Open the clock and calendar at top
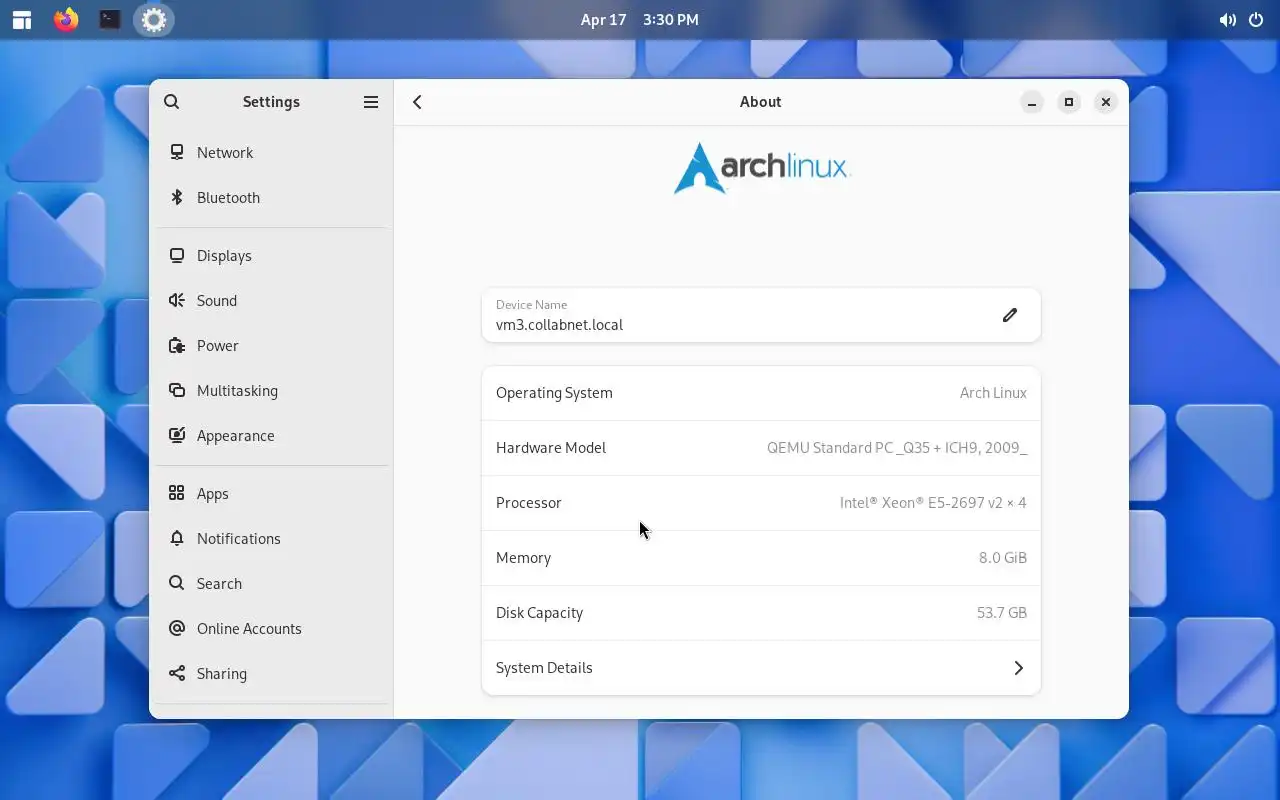1280x800 pixels. click(640, 20)
